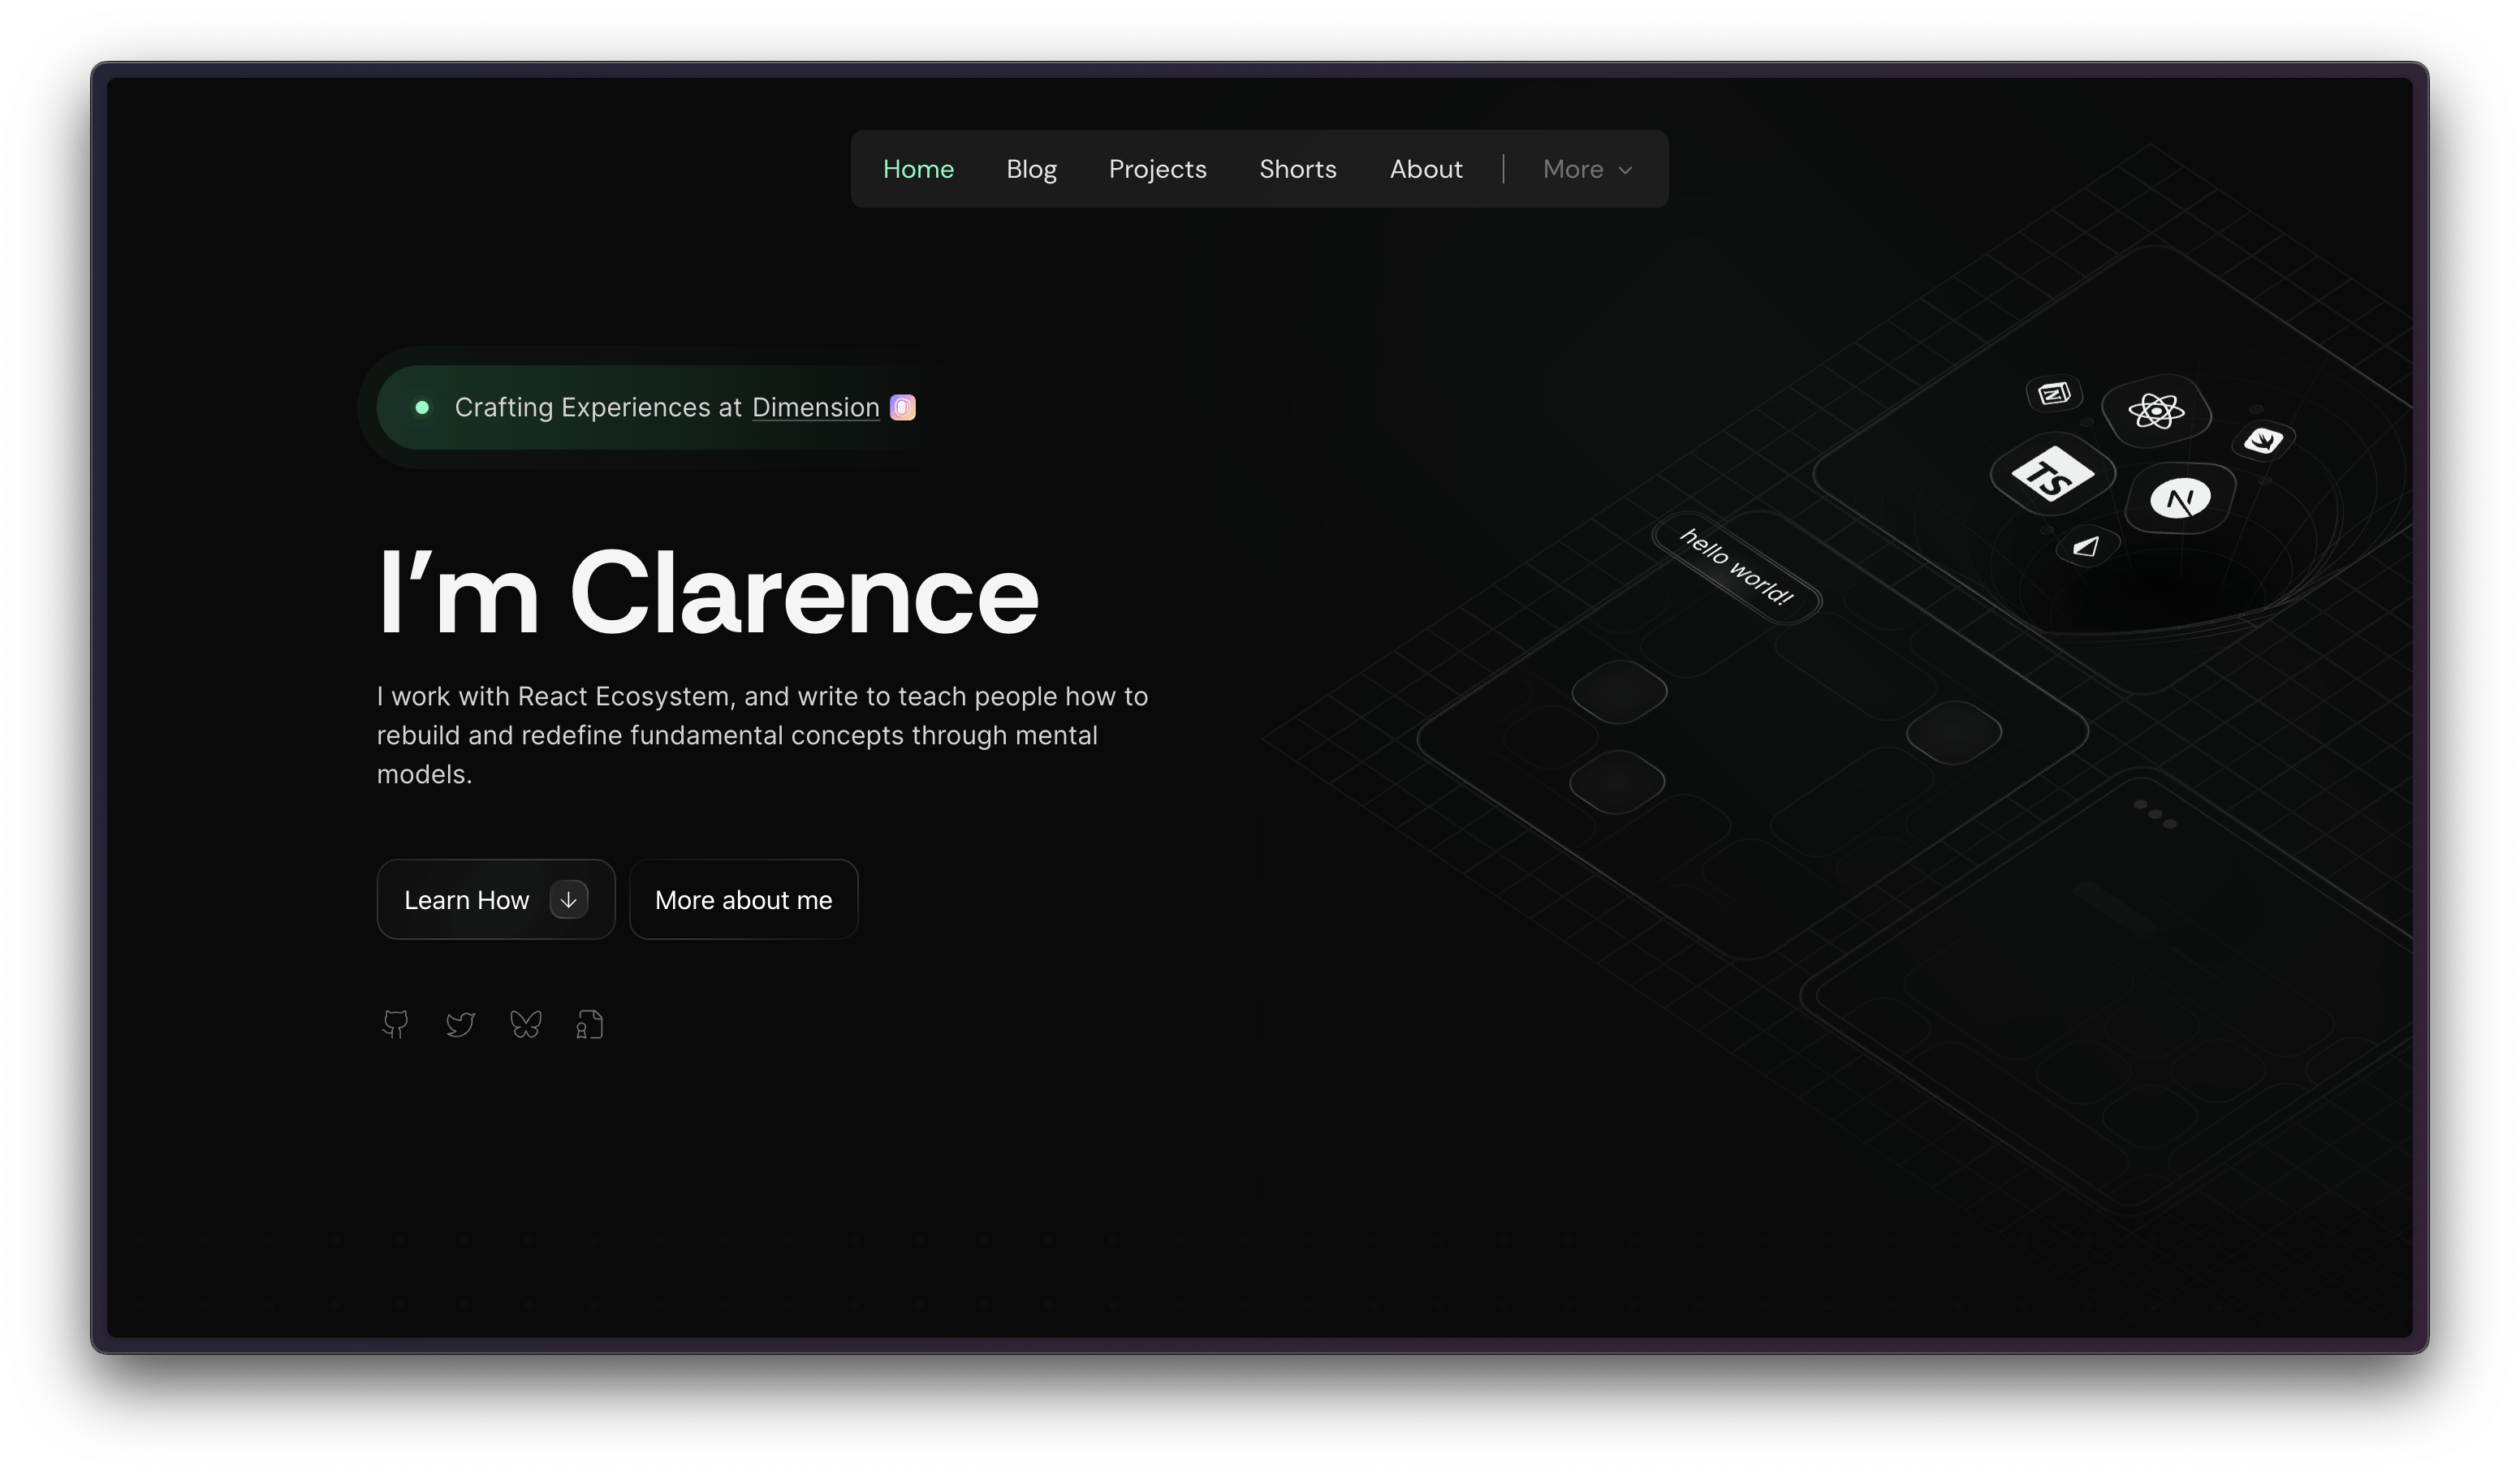
Task: Open the Bluesky butterfly icon
Action: [x=525, y=1024]
